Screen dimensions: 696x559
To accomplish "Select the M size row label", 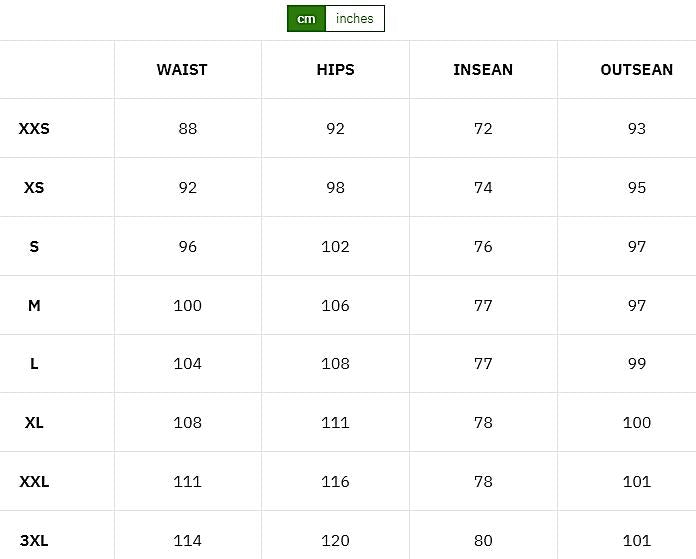I will (x=34, y=306).
